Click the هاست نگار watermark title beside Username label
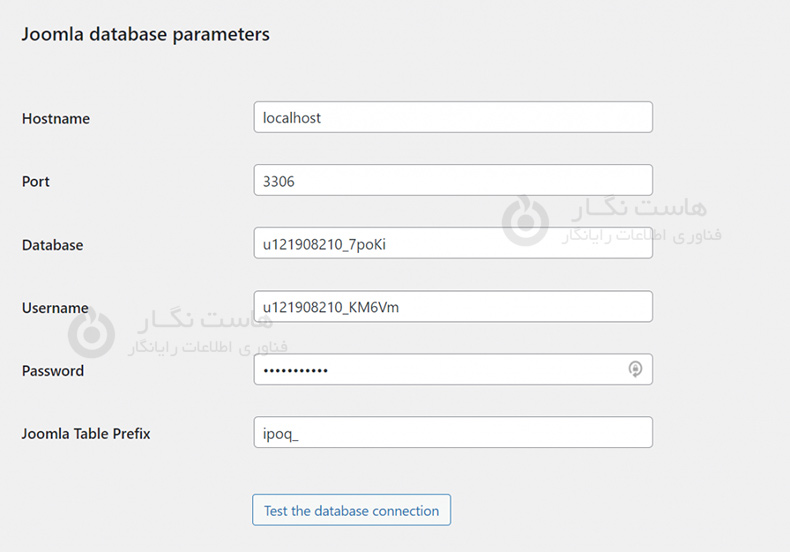Viewport: 790px width, 552px height. [203, 321]
